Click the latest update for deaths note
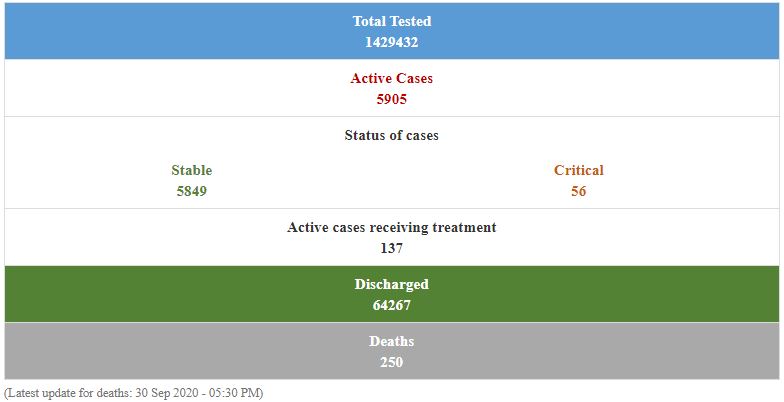784x402 pixels. (x=134, y=393)
